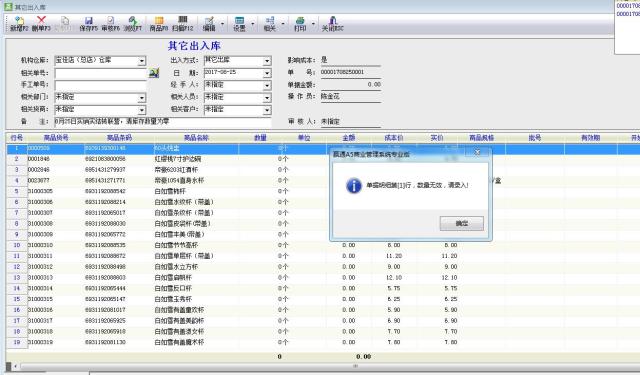Expand the 编辑 toolbar dropdown arrow

point(222,24)
